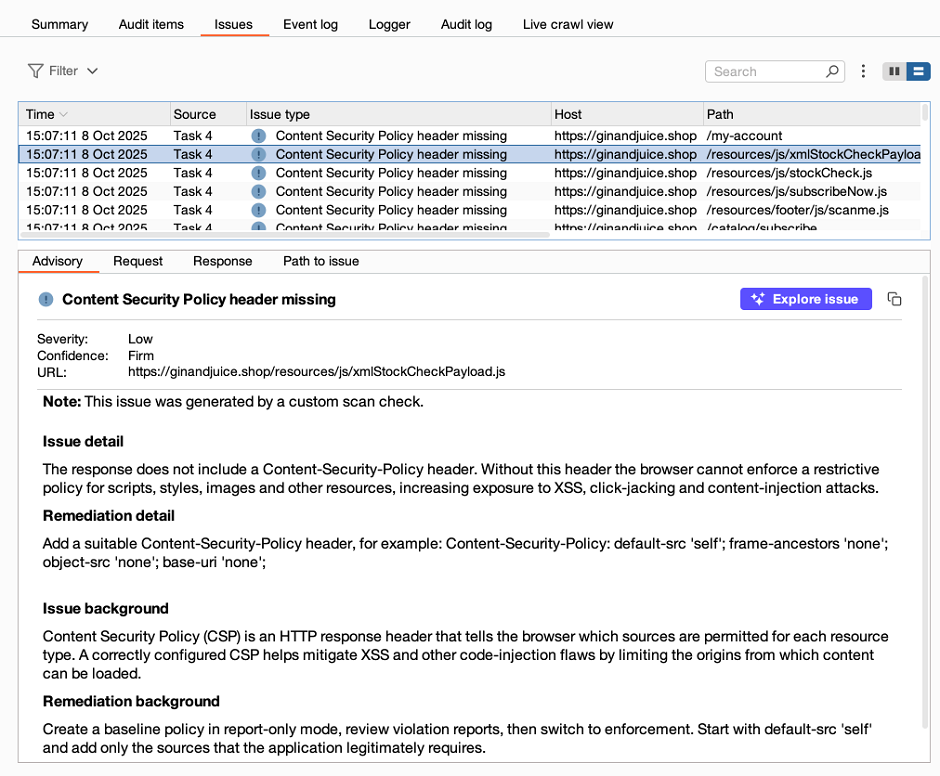Open the three-dot options menu

(864, 72)
